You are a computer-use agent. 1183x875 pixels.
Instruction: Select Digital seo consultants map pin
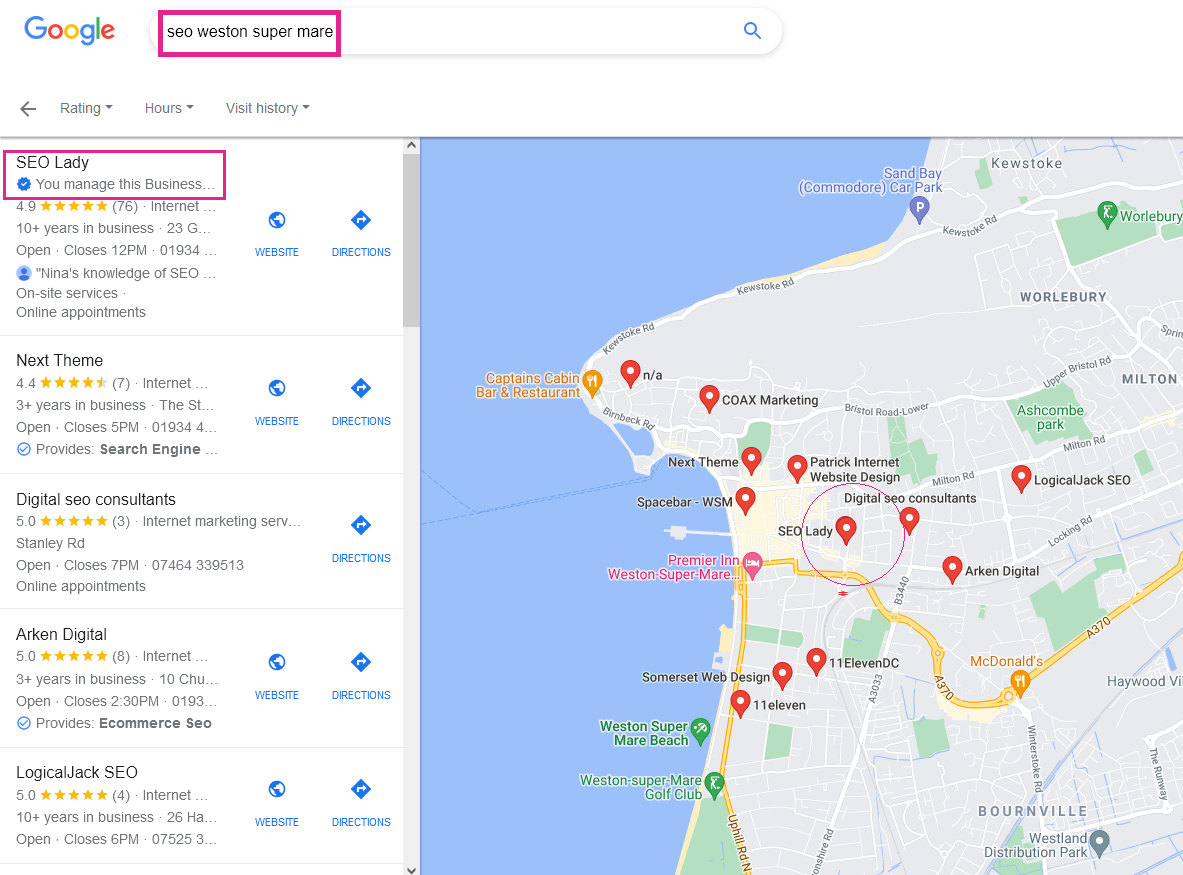tap(909, 519)
